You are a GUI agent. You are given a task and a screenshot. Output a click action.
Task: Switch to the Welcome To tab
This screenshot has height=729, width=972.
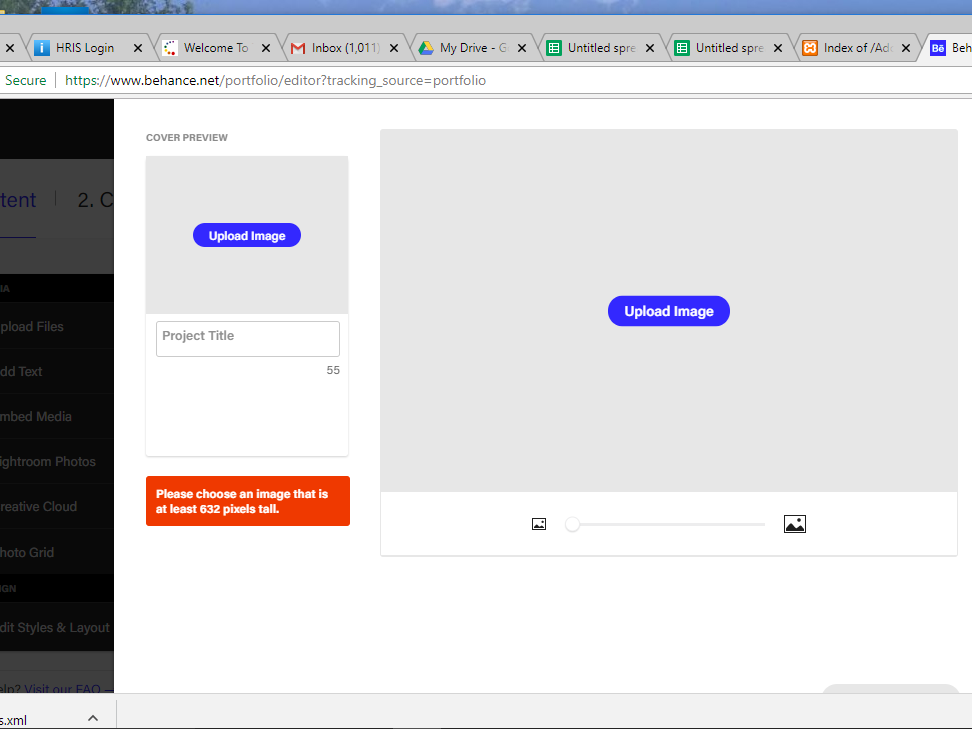click(215, 48)
